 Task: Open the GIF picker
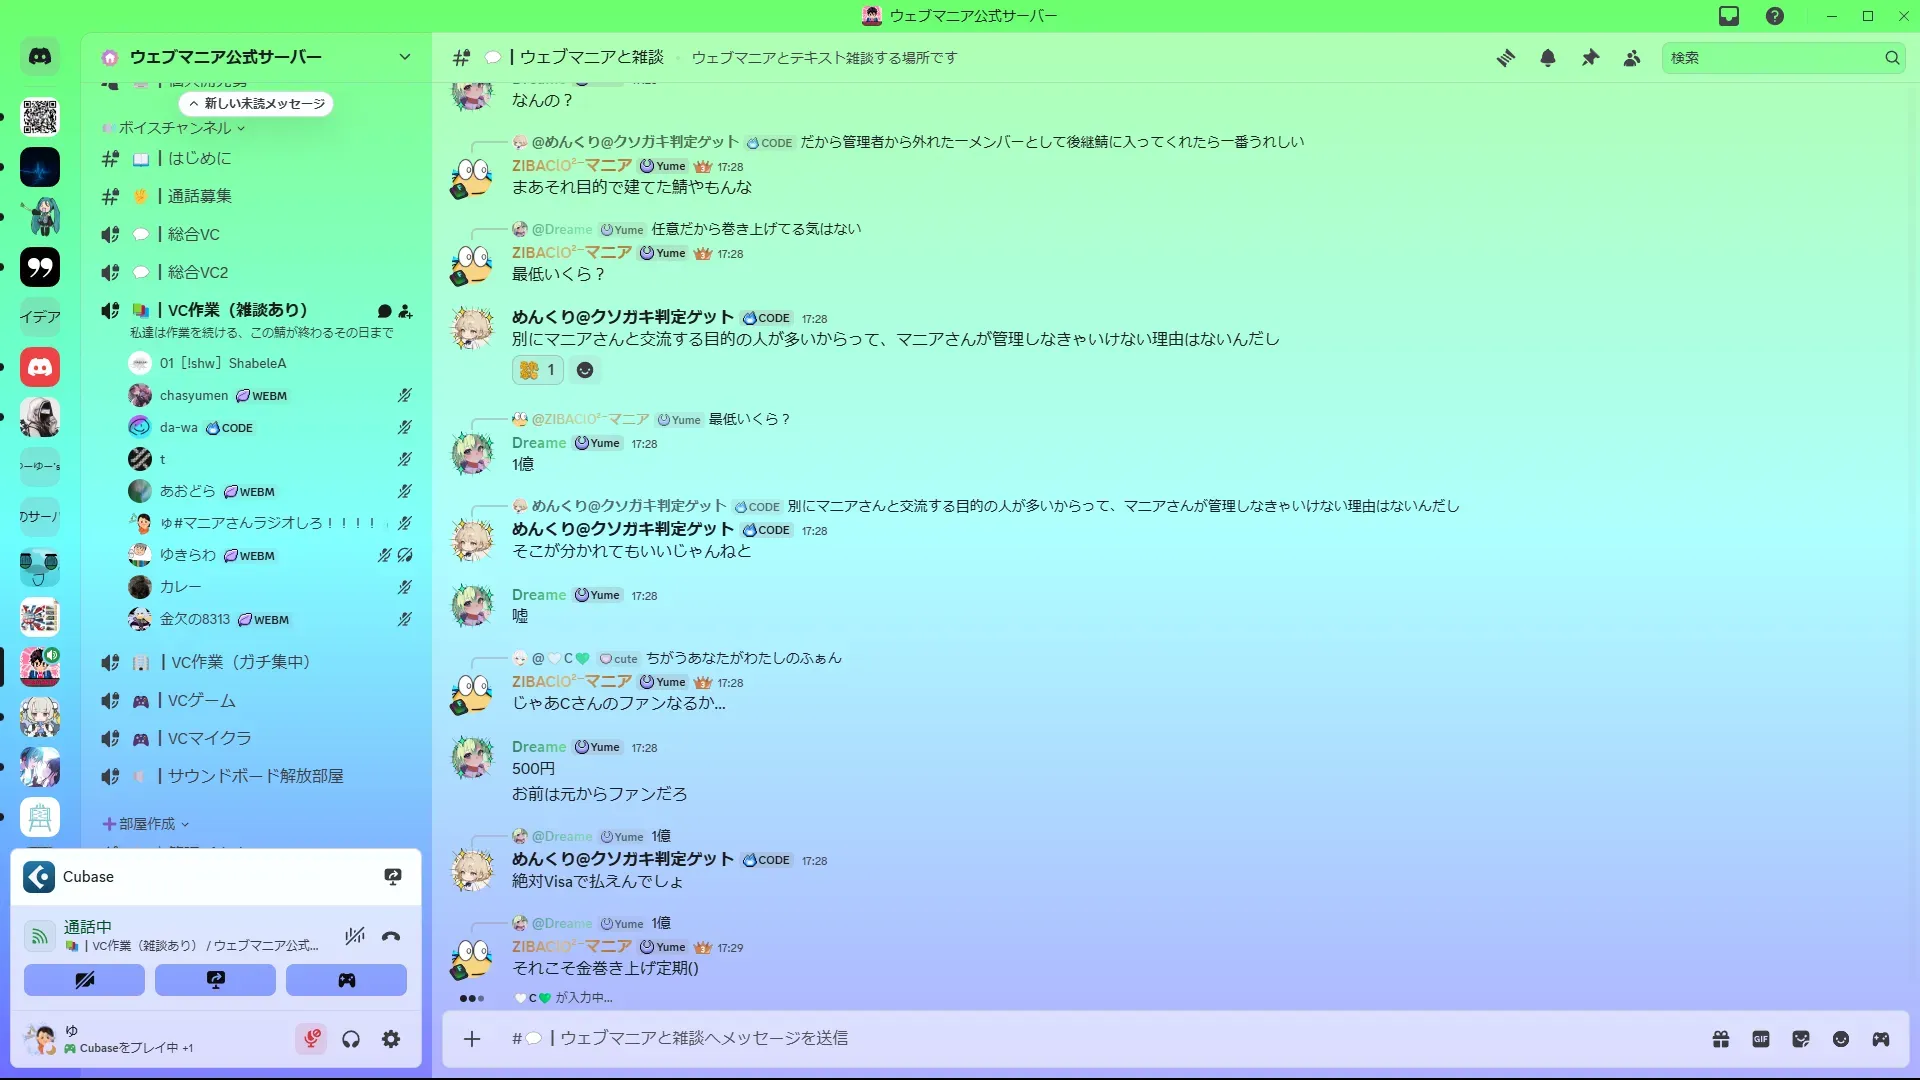1761,1039
